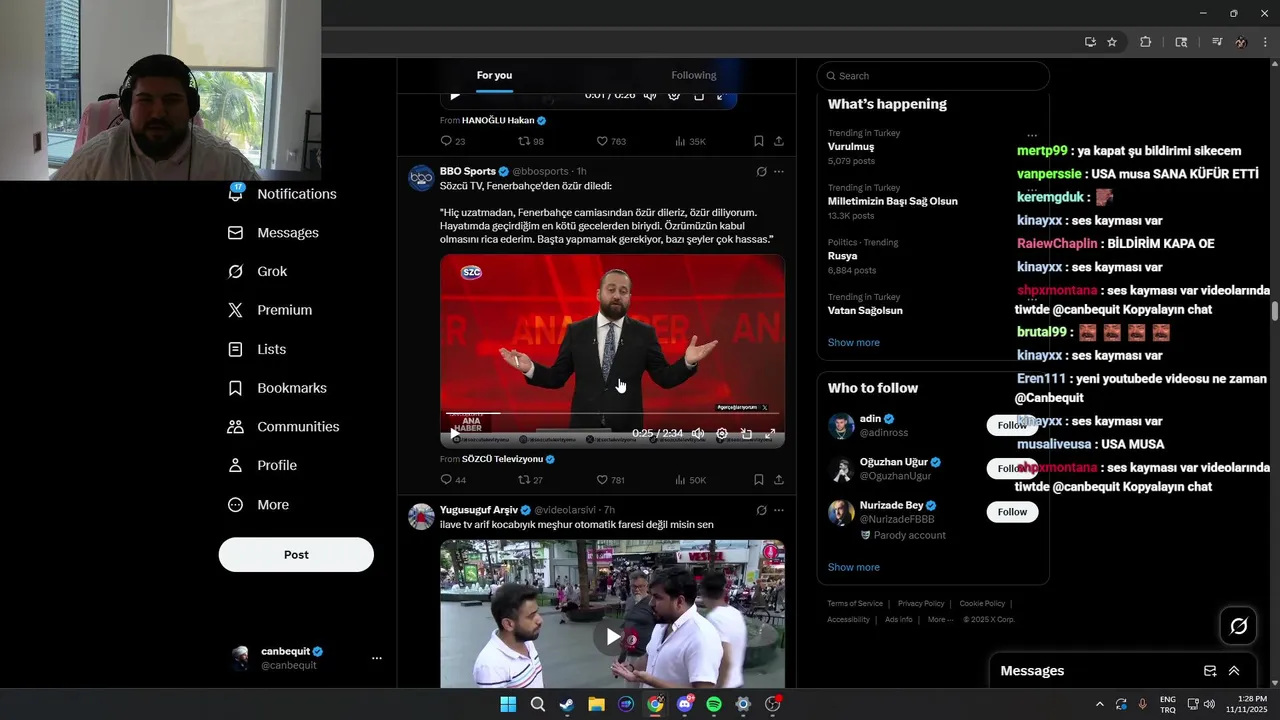Compose new message in Messages drawer

[1210, 671]
